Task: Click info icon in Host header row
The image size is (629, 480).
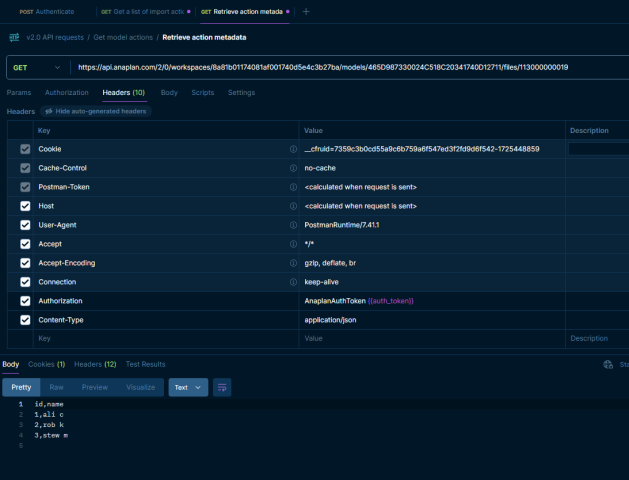Action: coord(293,206)
